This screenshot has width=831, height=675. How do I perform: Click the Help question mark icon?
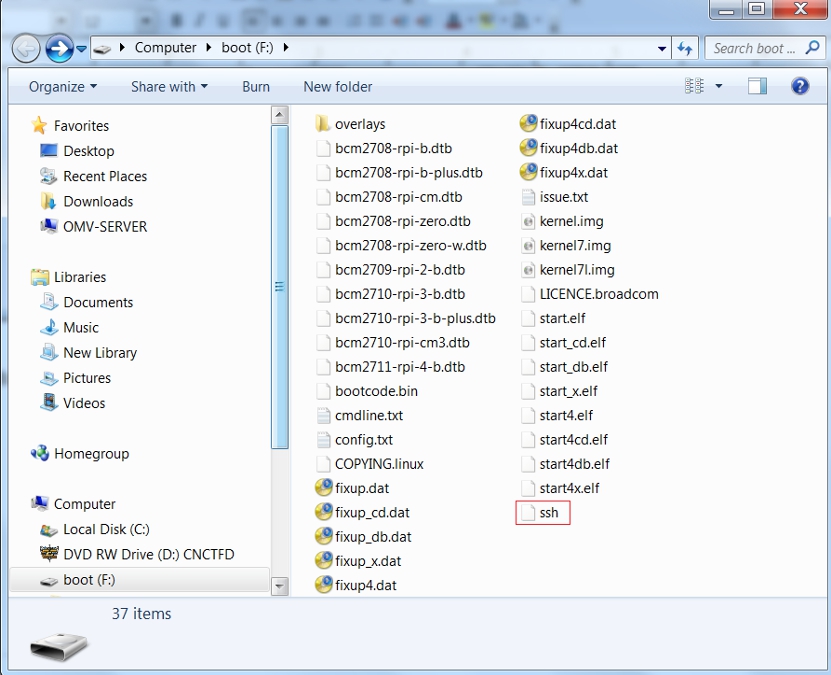[799, 87]
